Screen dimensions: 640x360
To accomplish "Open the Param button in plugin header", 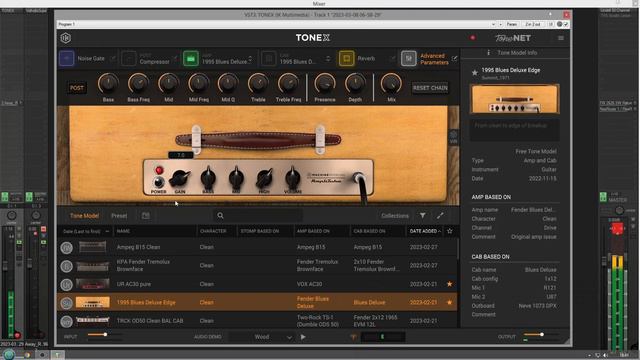I will click(512, 24).
